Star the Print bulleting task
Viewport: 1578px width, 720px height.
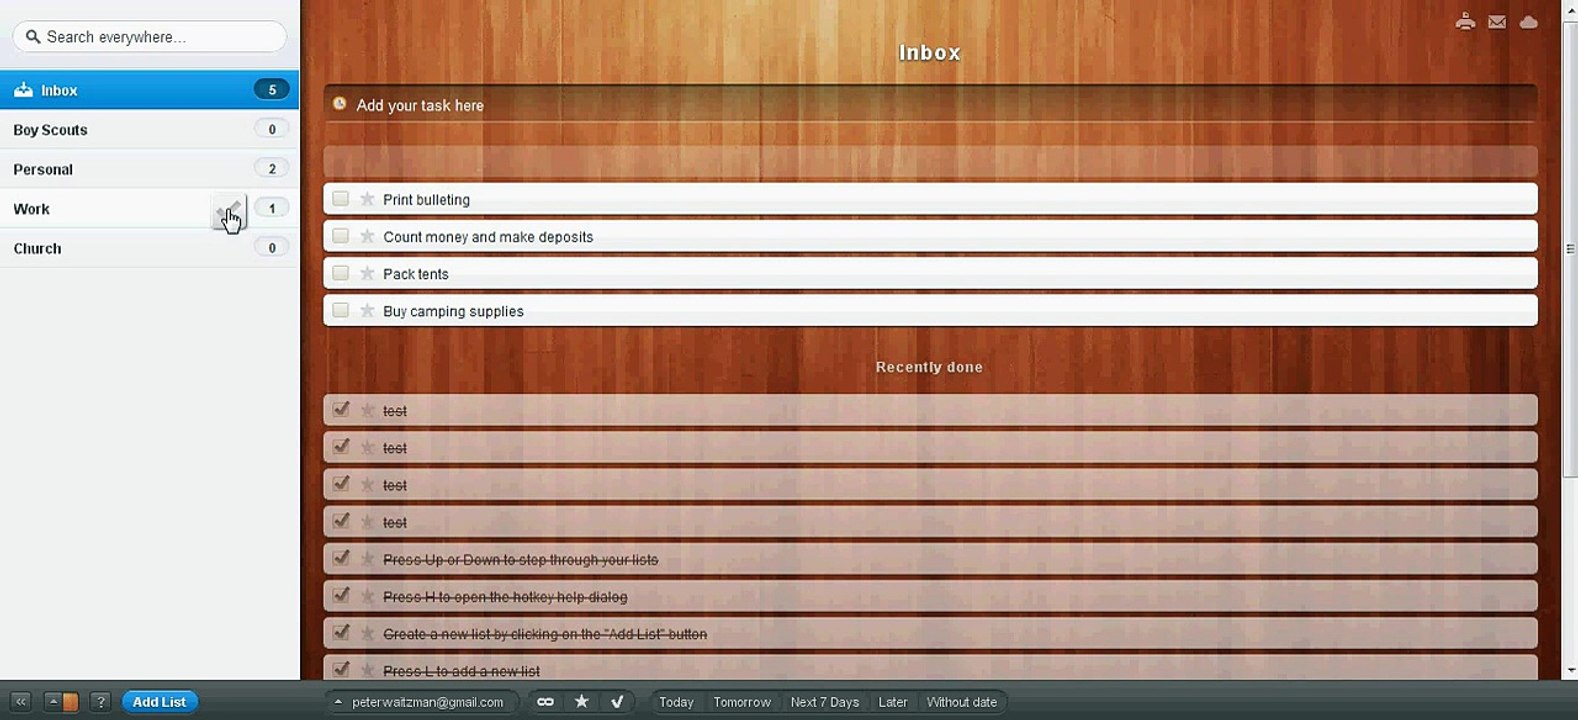point(367,199)
